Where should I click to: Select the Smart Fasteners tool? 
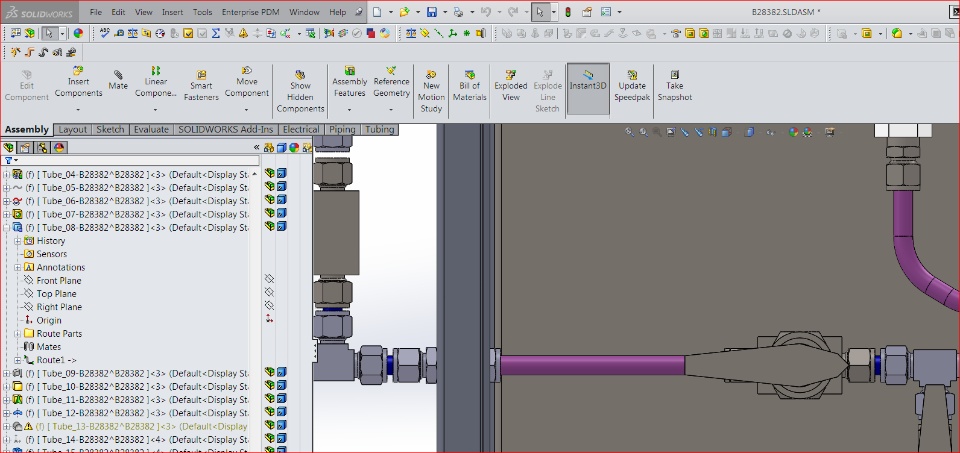[201, 84]
